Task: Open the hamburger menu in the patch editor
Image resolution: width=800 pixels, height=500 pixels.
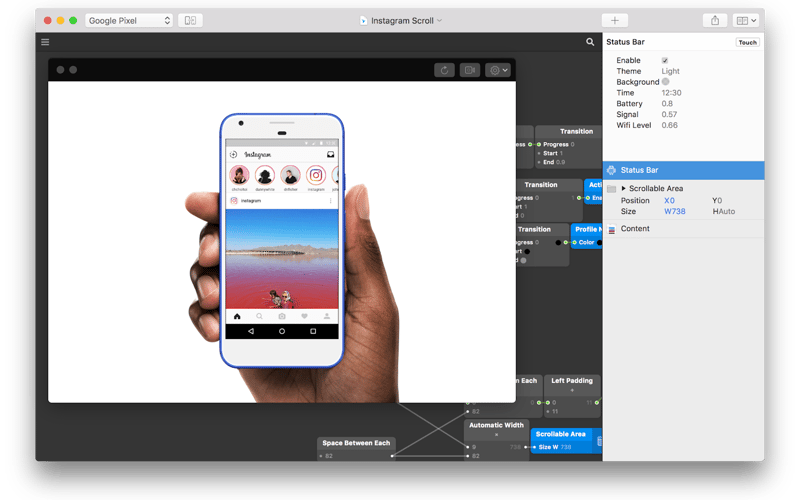Action: click(x=45, y=42)
